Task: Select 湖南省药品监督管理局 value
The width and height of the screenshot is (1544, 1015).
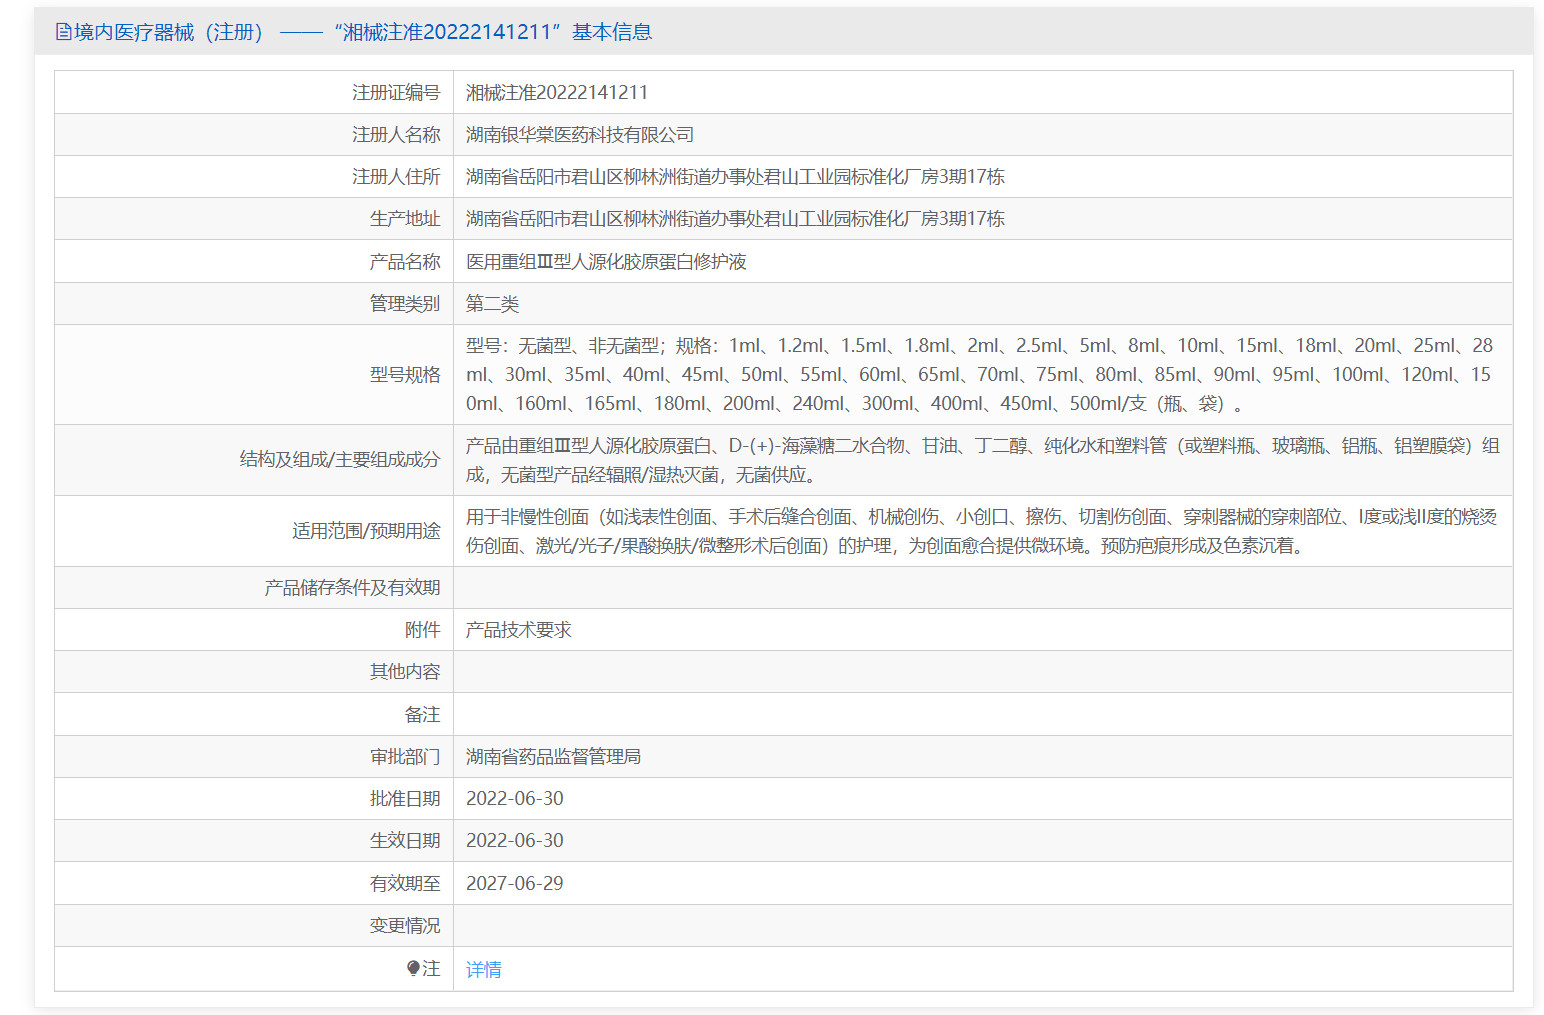Action: pyautogui.click(x=553, y=757)
